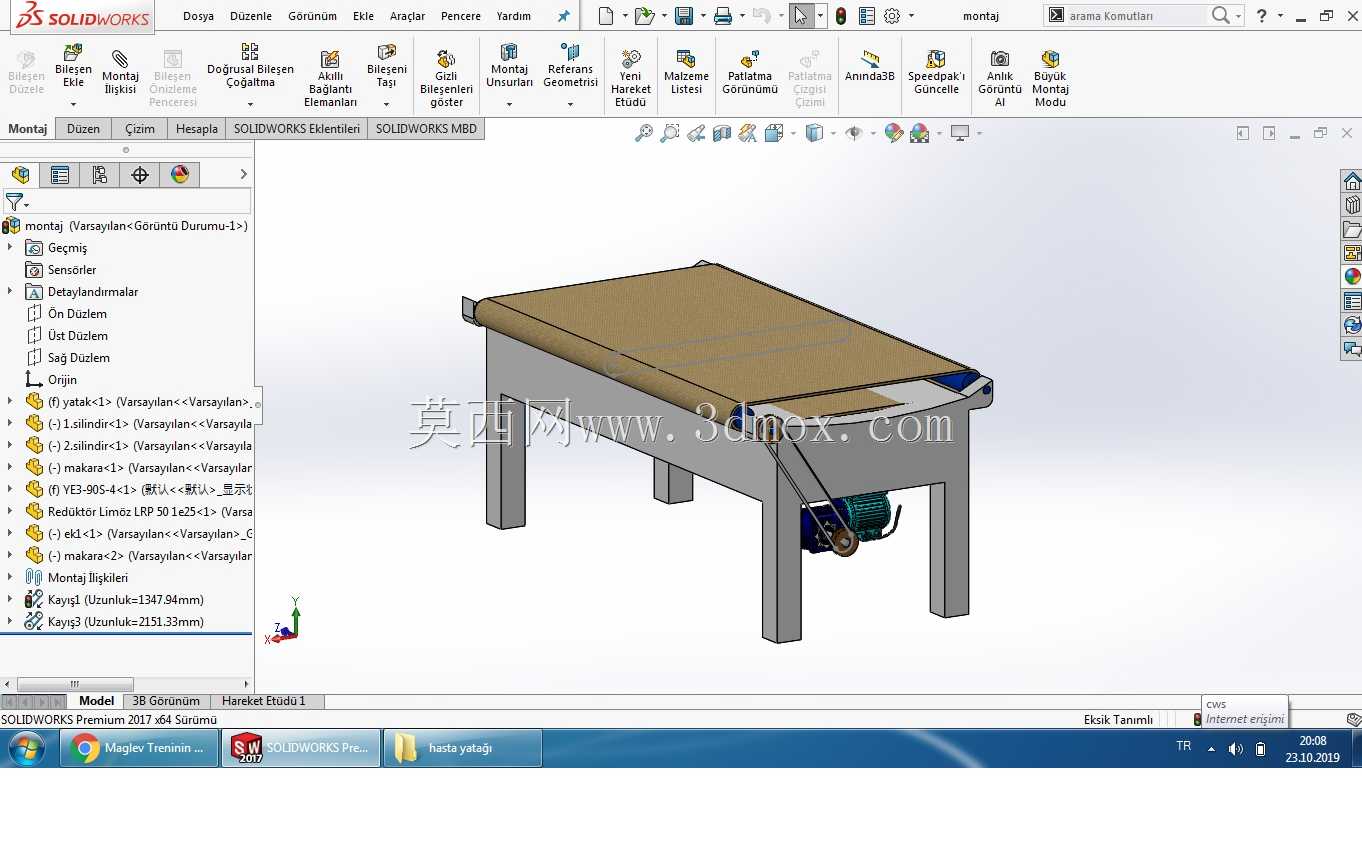Toggle Büyük Montaj Modu

pyautogui.click(x=1050, y=79)
